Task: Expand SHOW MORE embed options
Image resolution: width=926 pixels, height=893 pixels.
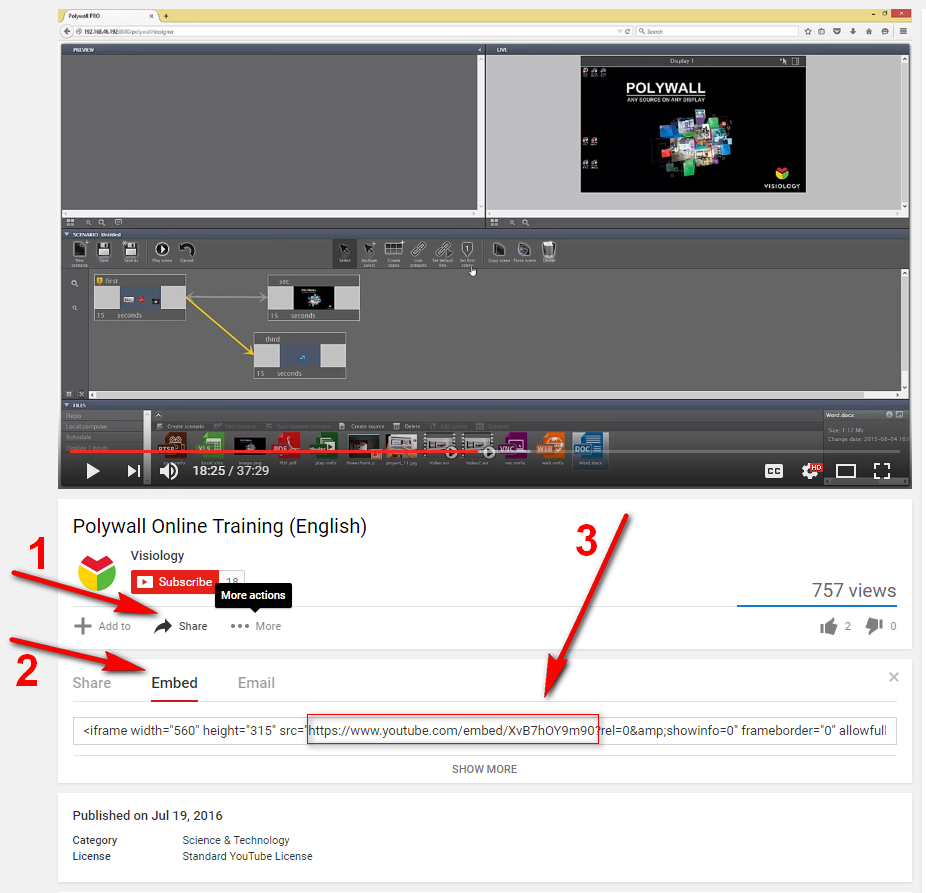Action: 484,769
